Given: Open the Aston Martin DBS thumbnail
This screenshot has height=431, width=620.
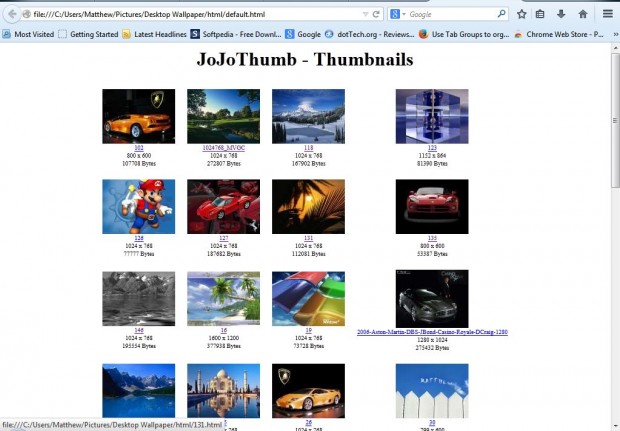Looking at the screenshot, I should click(432, 299).
